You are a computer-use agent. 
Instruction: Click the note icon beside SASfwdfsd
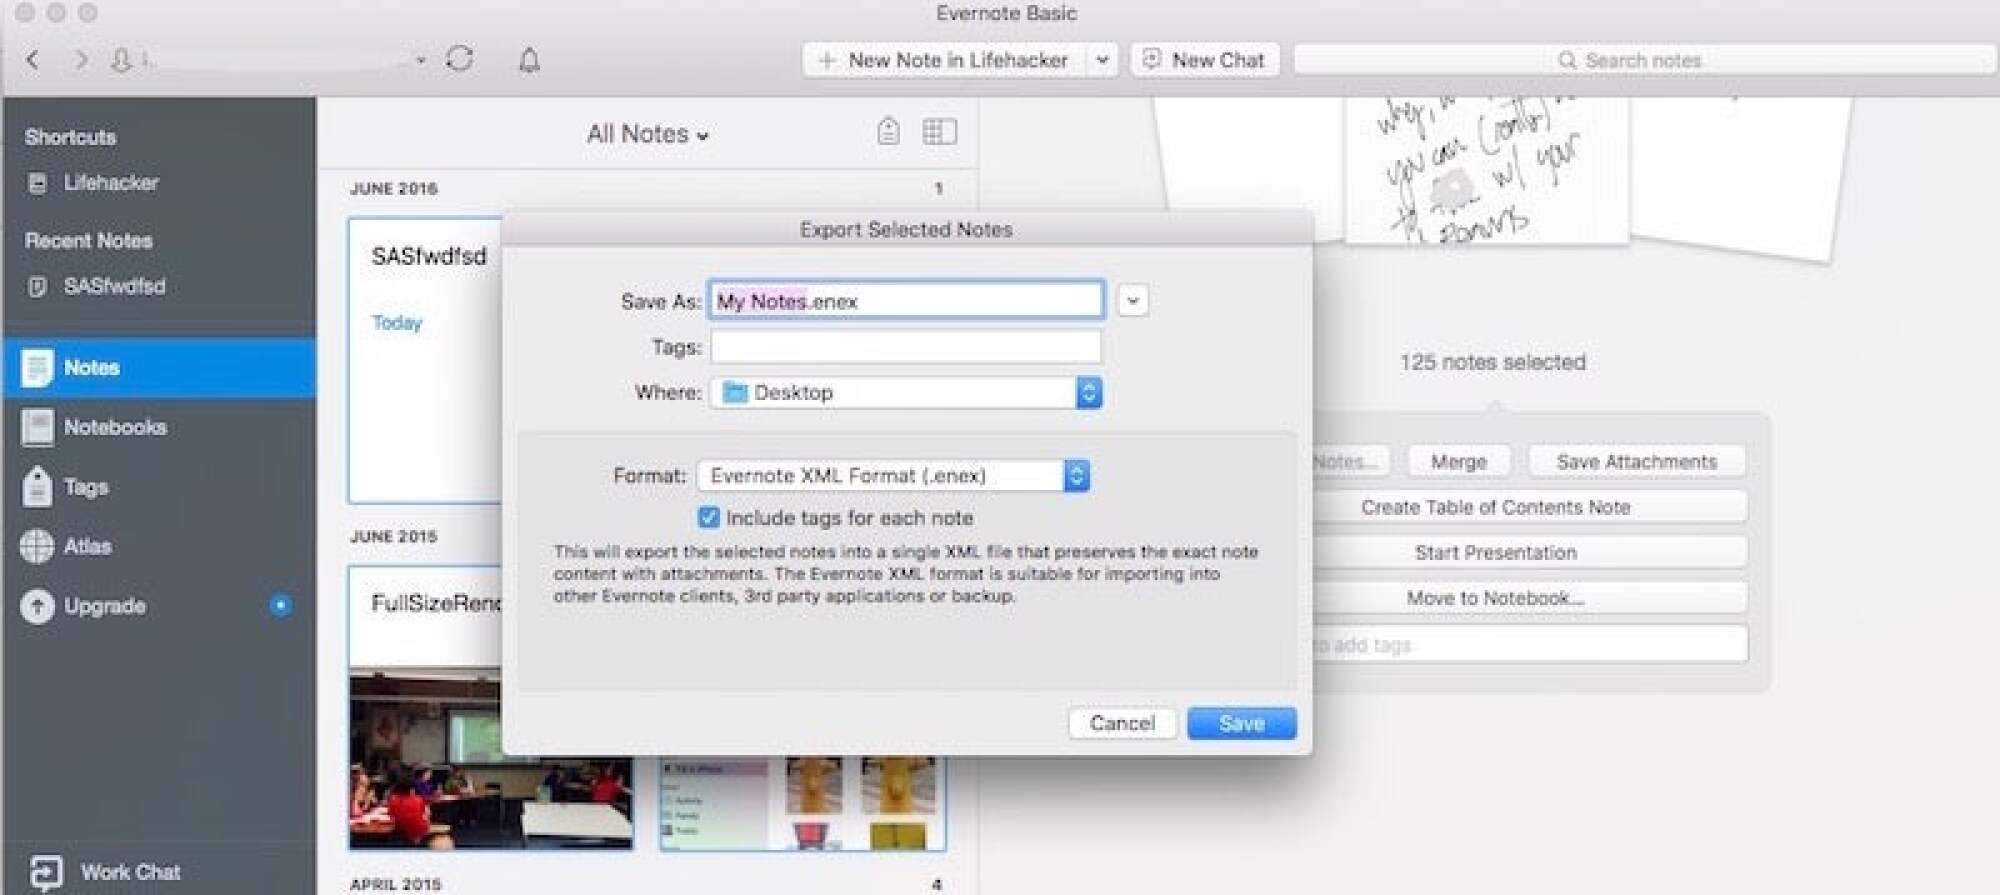(37, 287)
